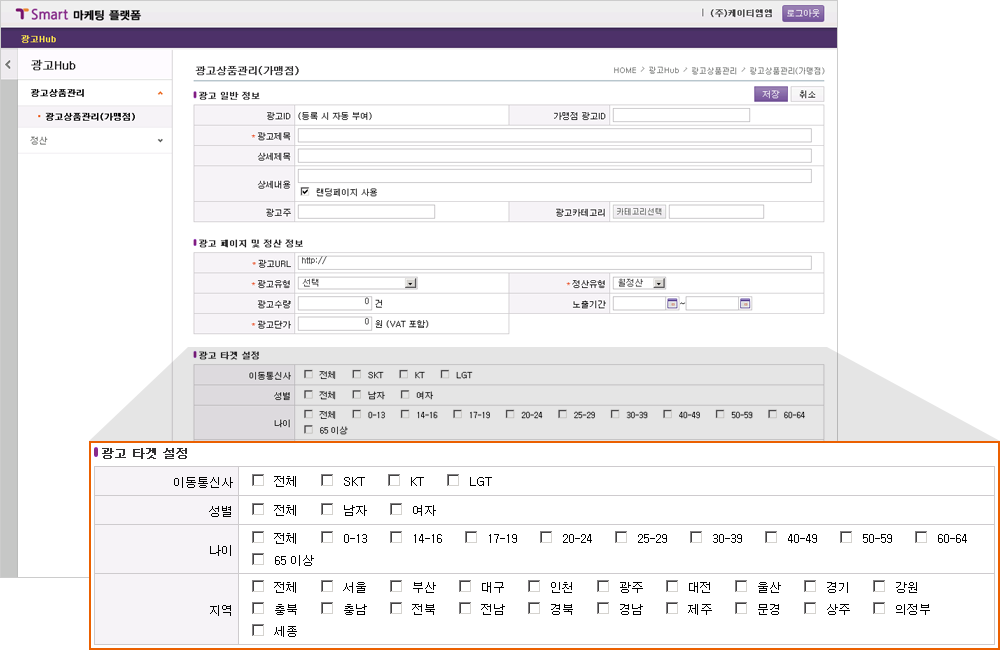1000x650 pixels.
Task: Focus the 상세내용 input field
Action: point(555,176)
